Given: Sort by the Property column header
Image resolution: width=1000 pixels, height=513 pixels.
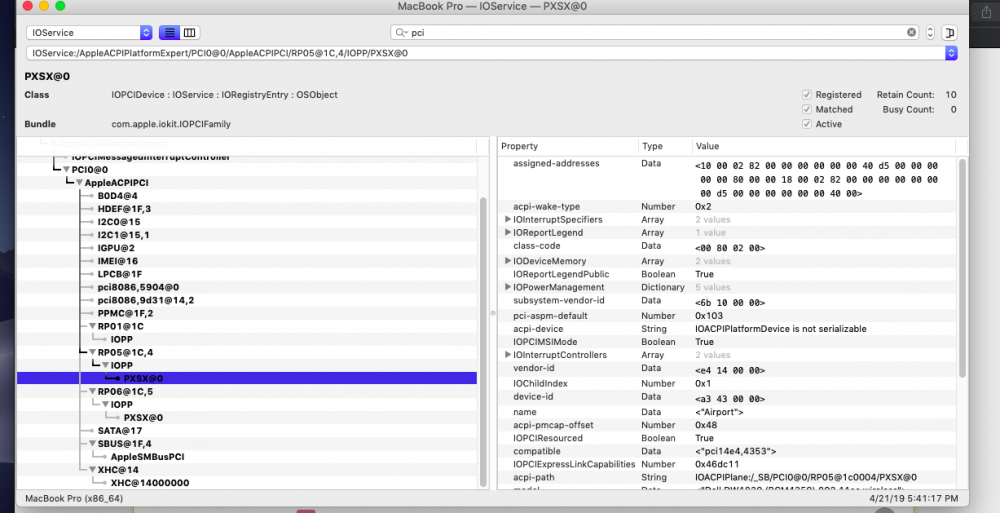Looking at the screenshot, I should (x=565, y=146).
